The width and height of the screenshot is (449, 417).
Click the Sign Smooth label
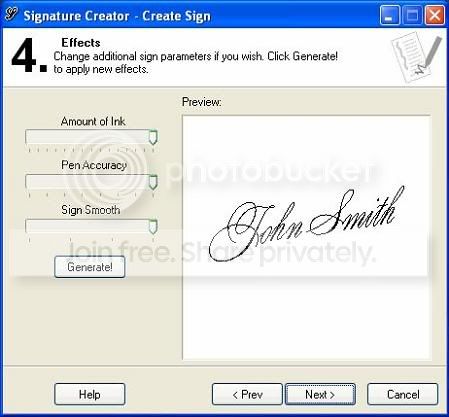pyautogui.click(x=91, y=210)
